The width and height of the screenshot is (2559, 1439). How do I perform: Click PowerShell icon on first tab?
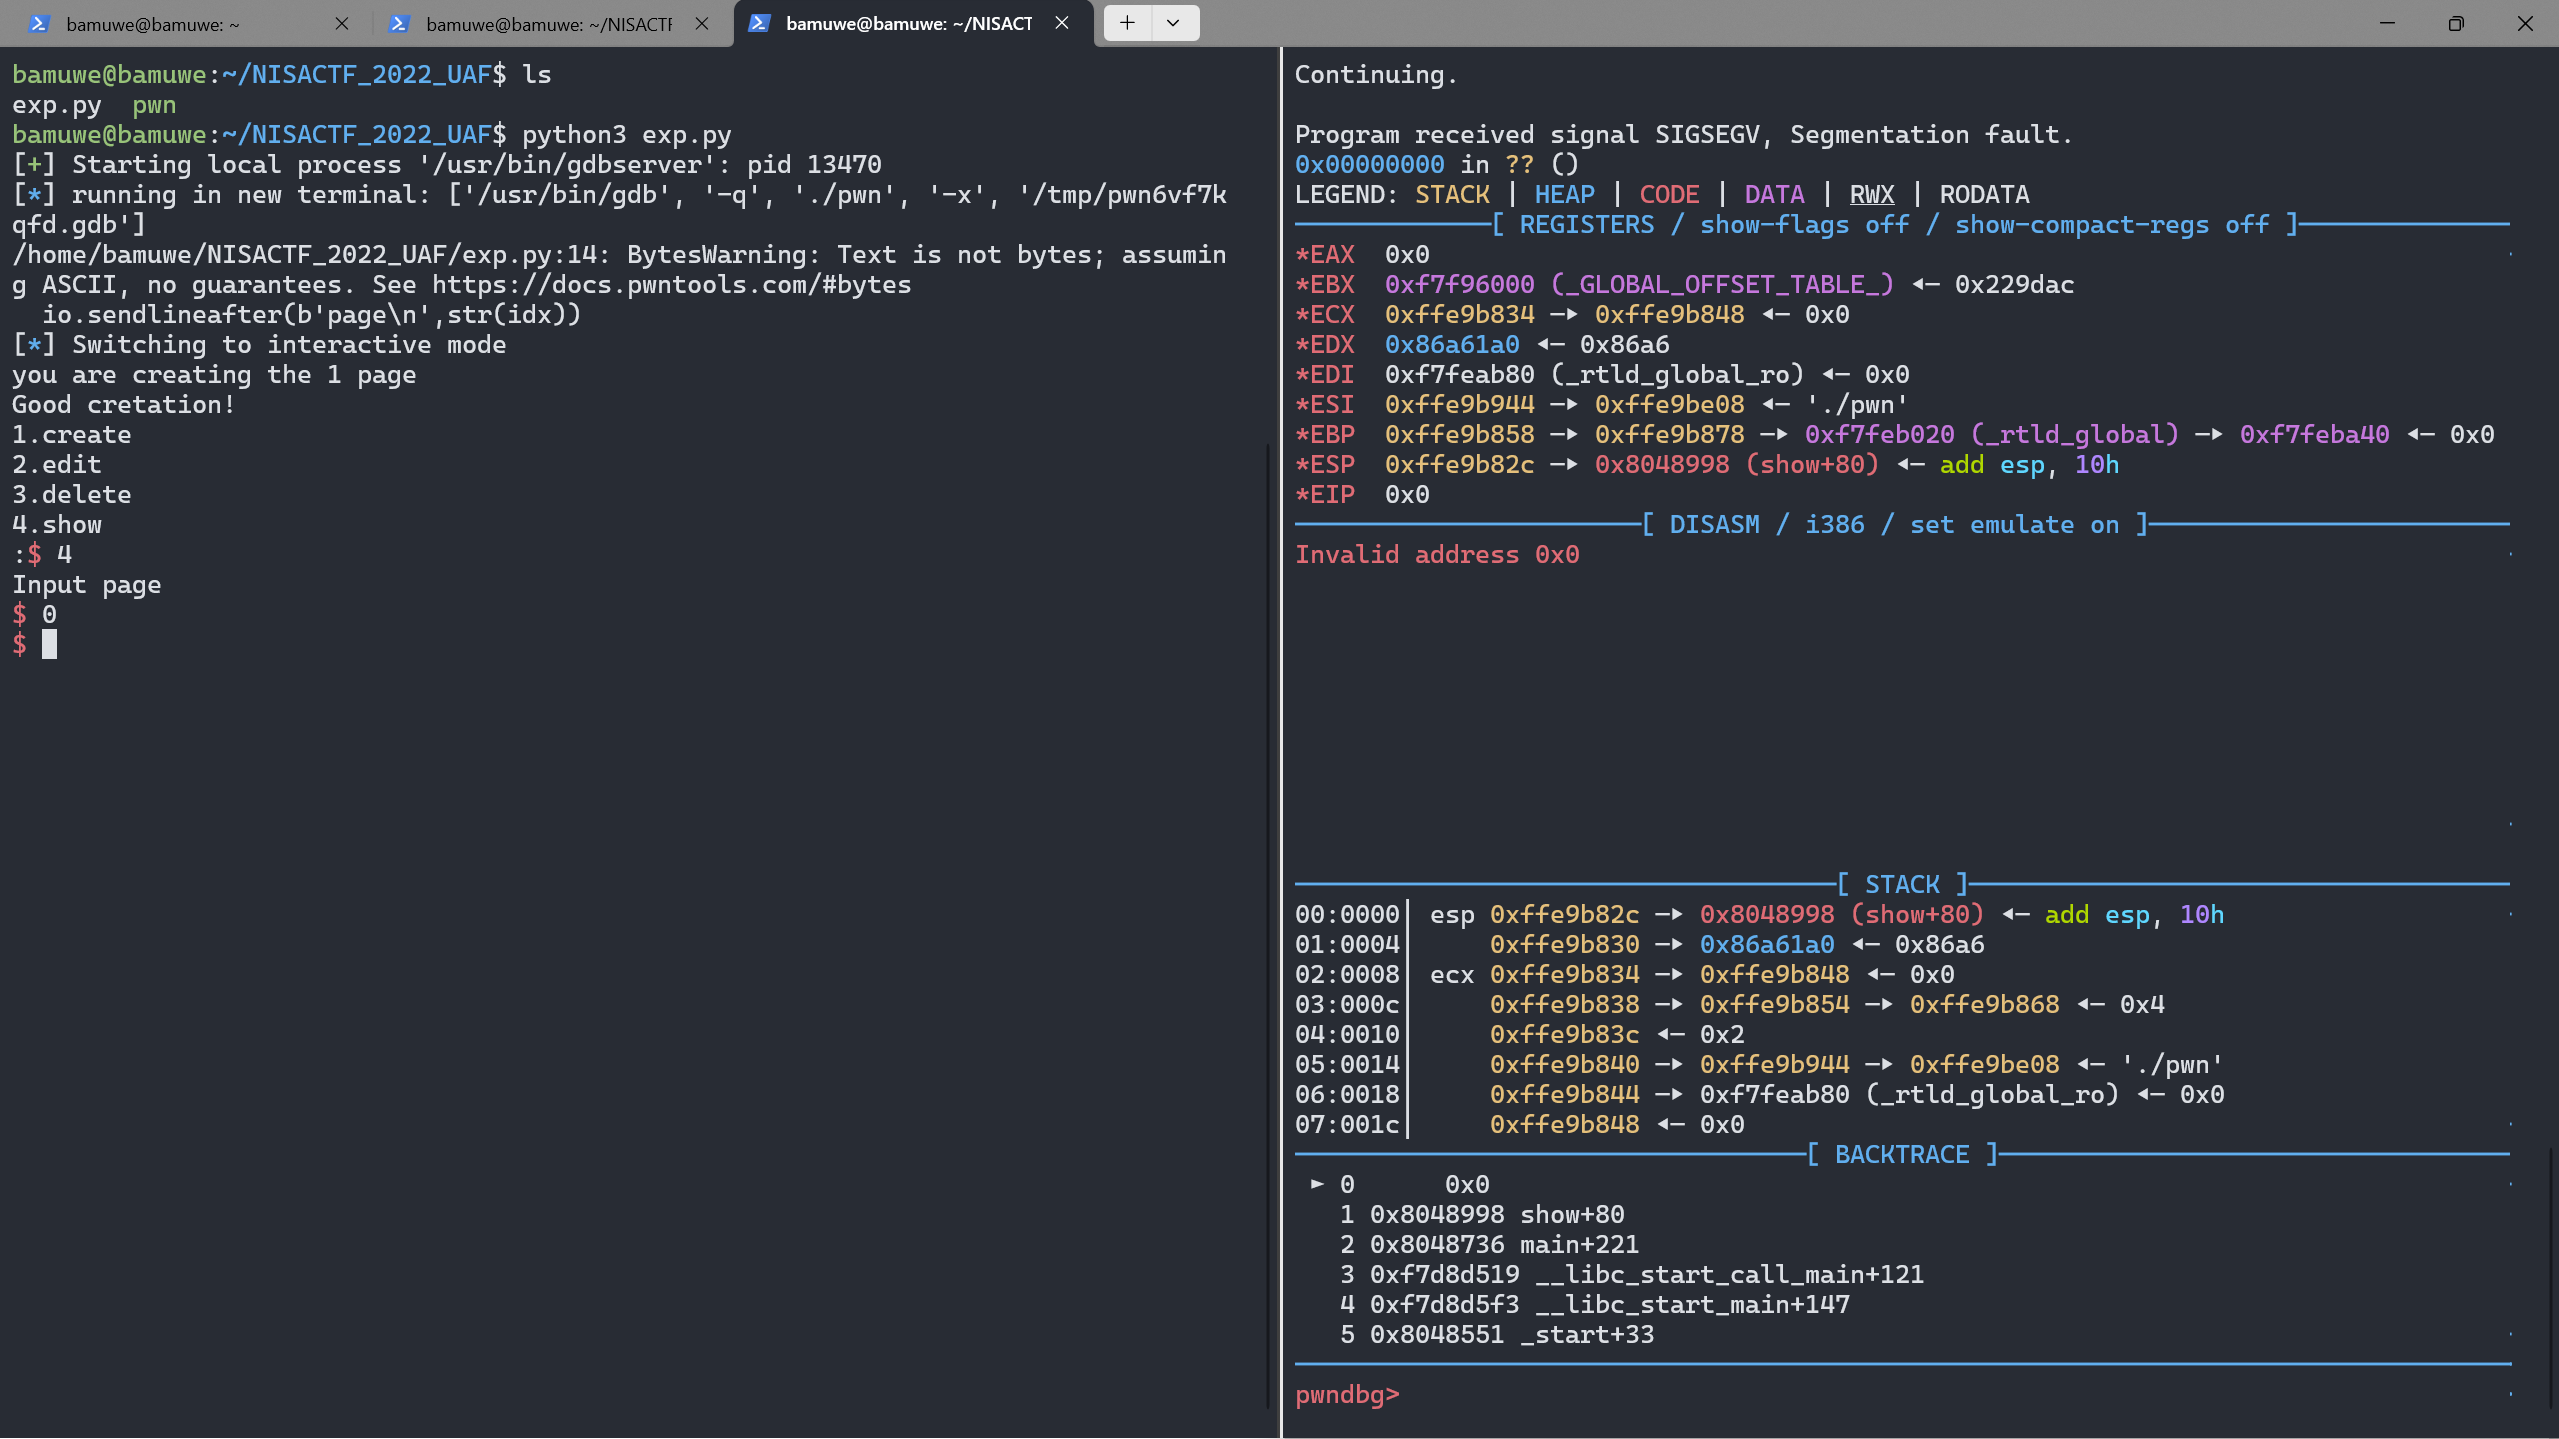[39, 23]
